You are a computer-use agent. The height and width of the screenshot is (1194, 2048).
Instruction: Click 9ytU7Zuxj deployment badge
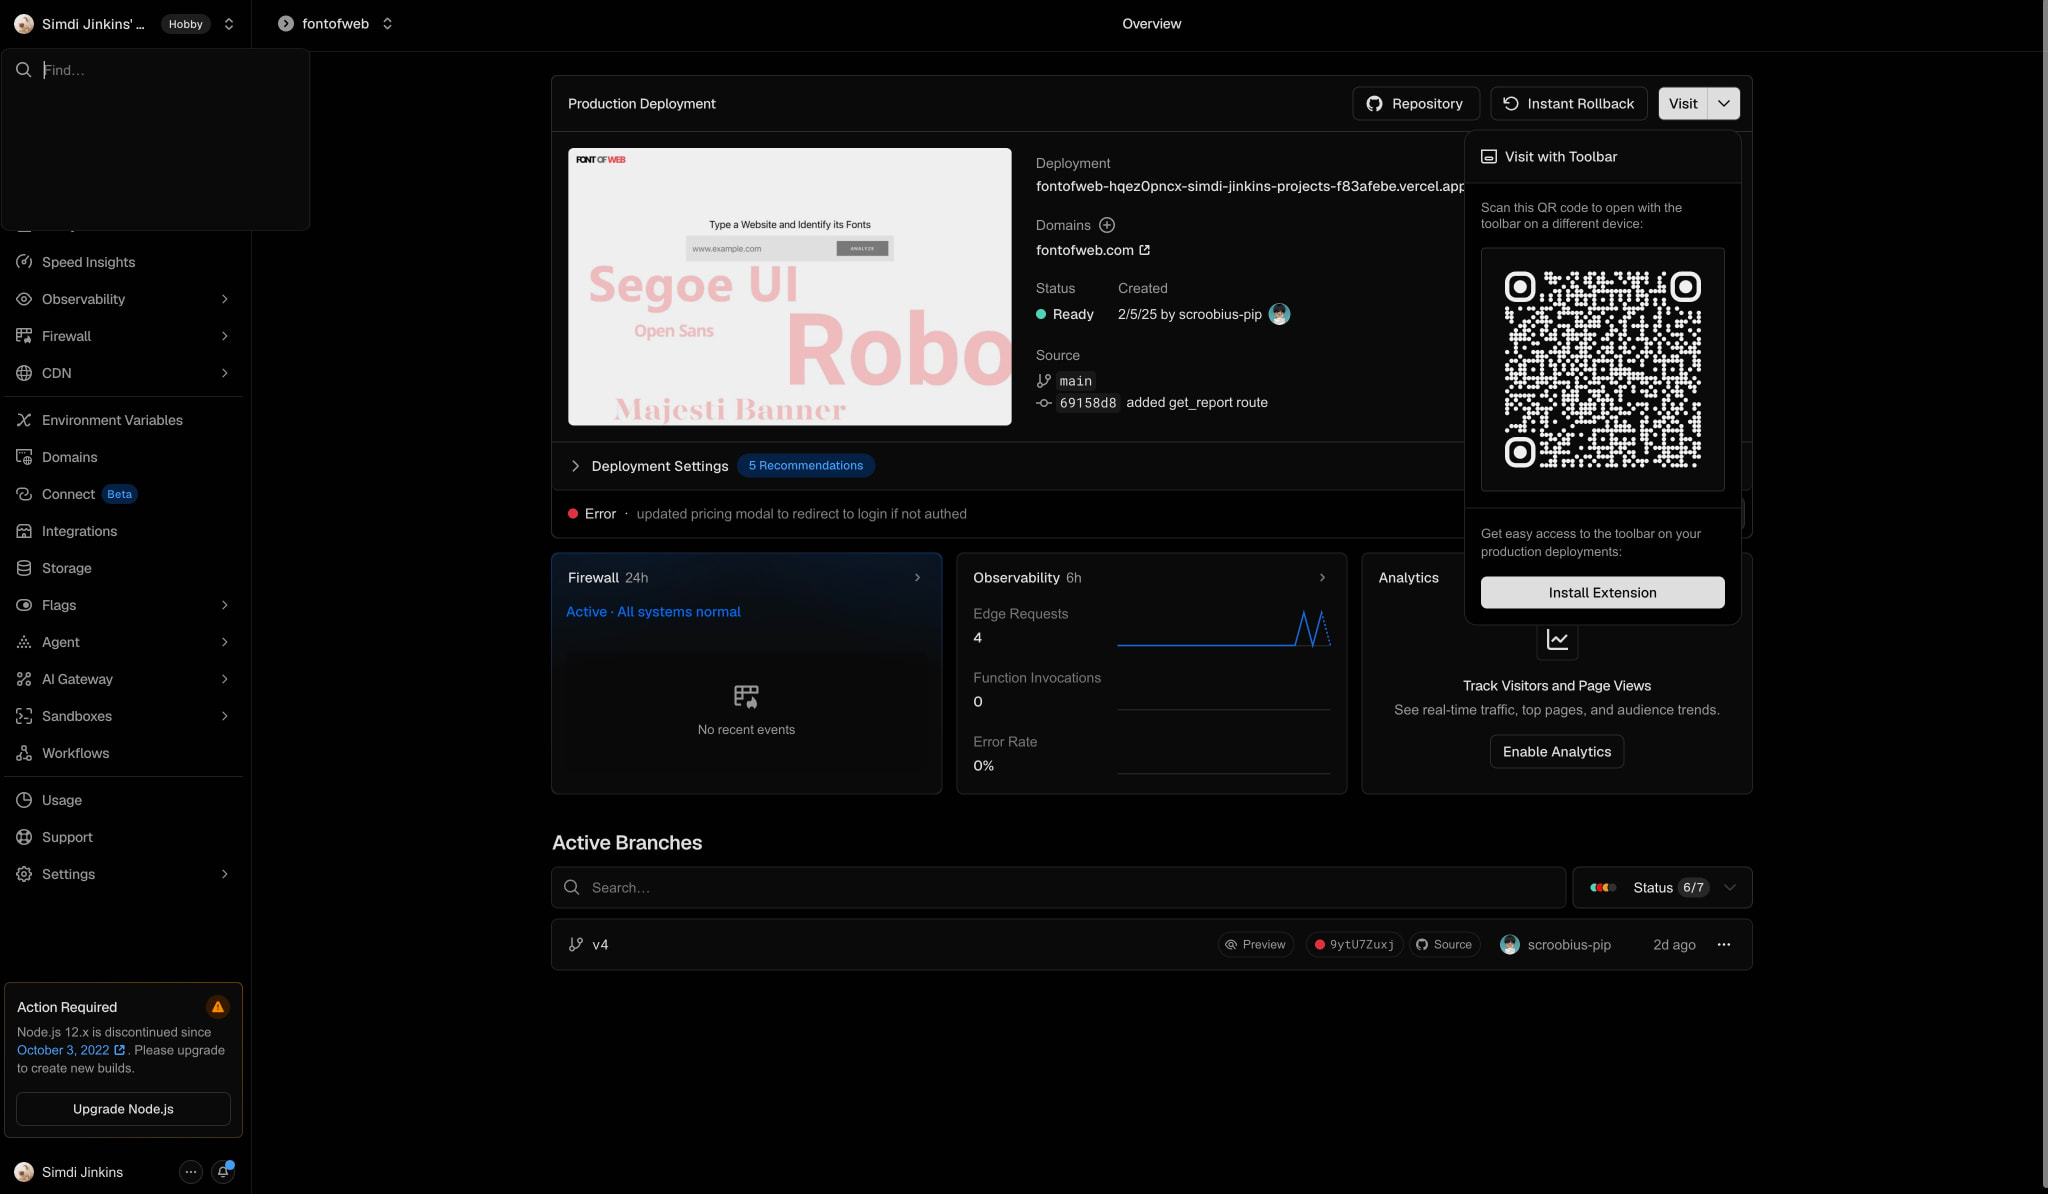1354,945
